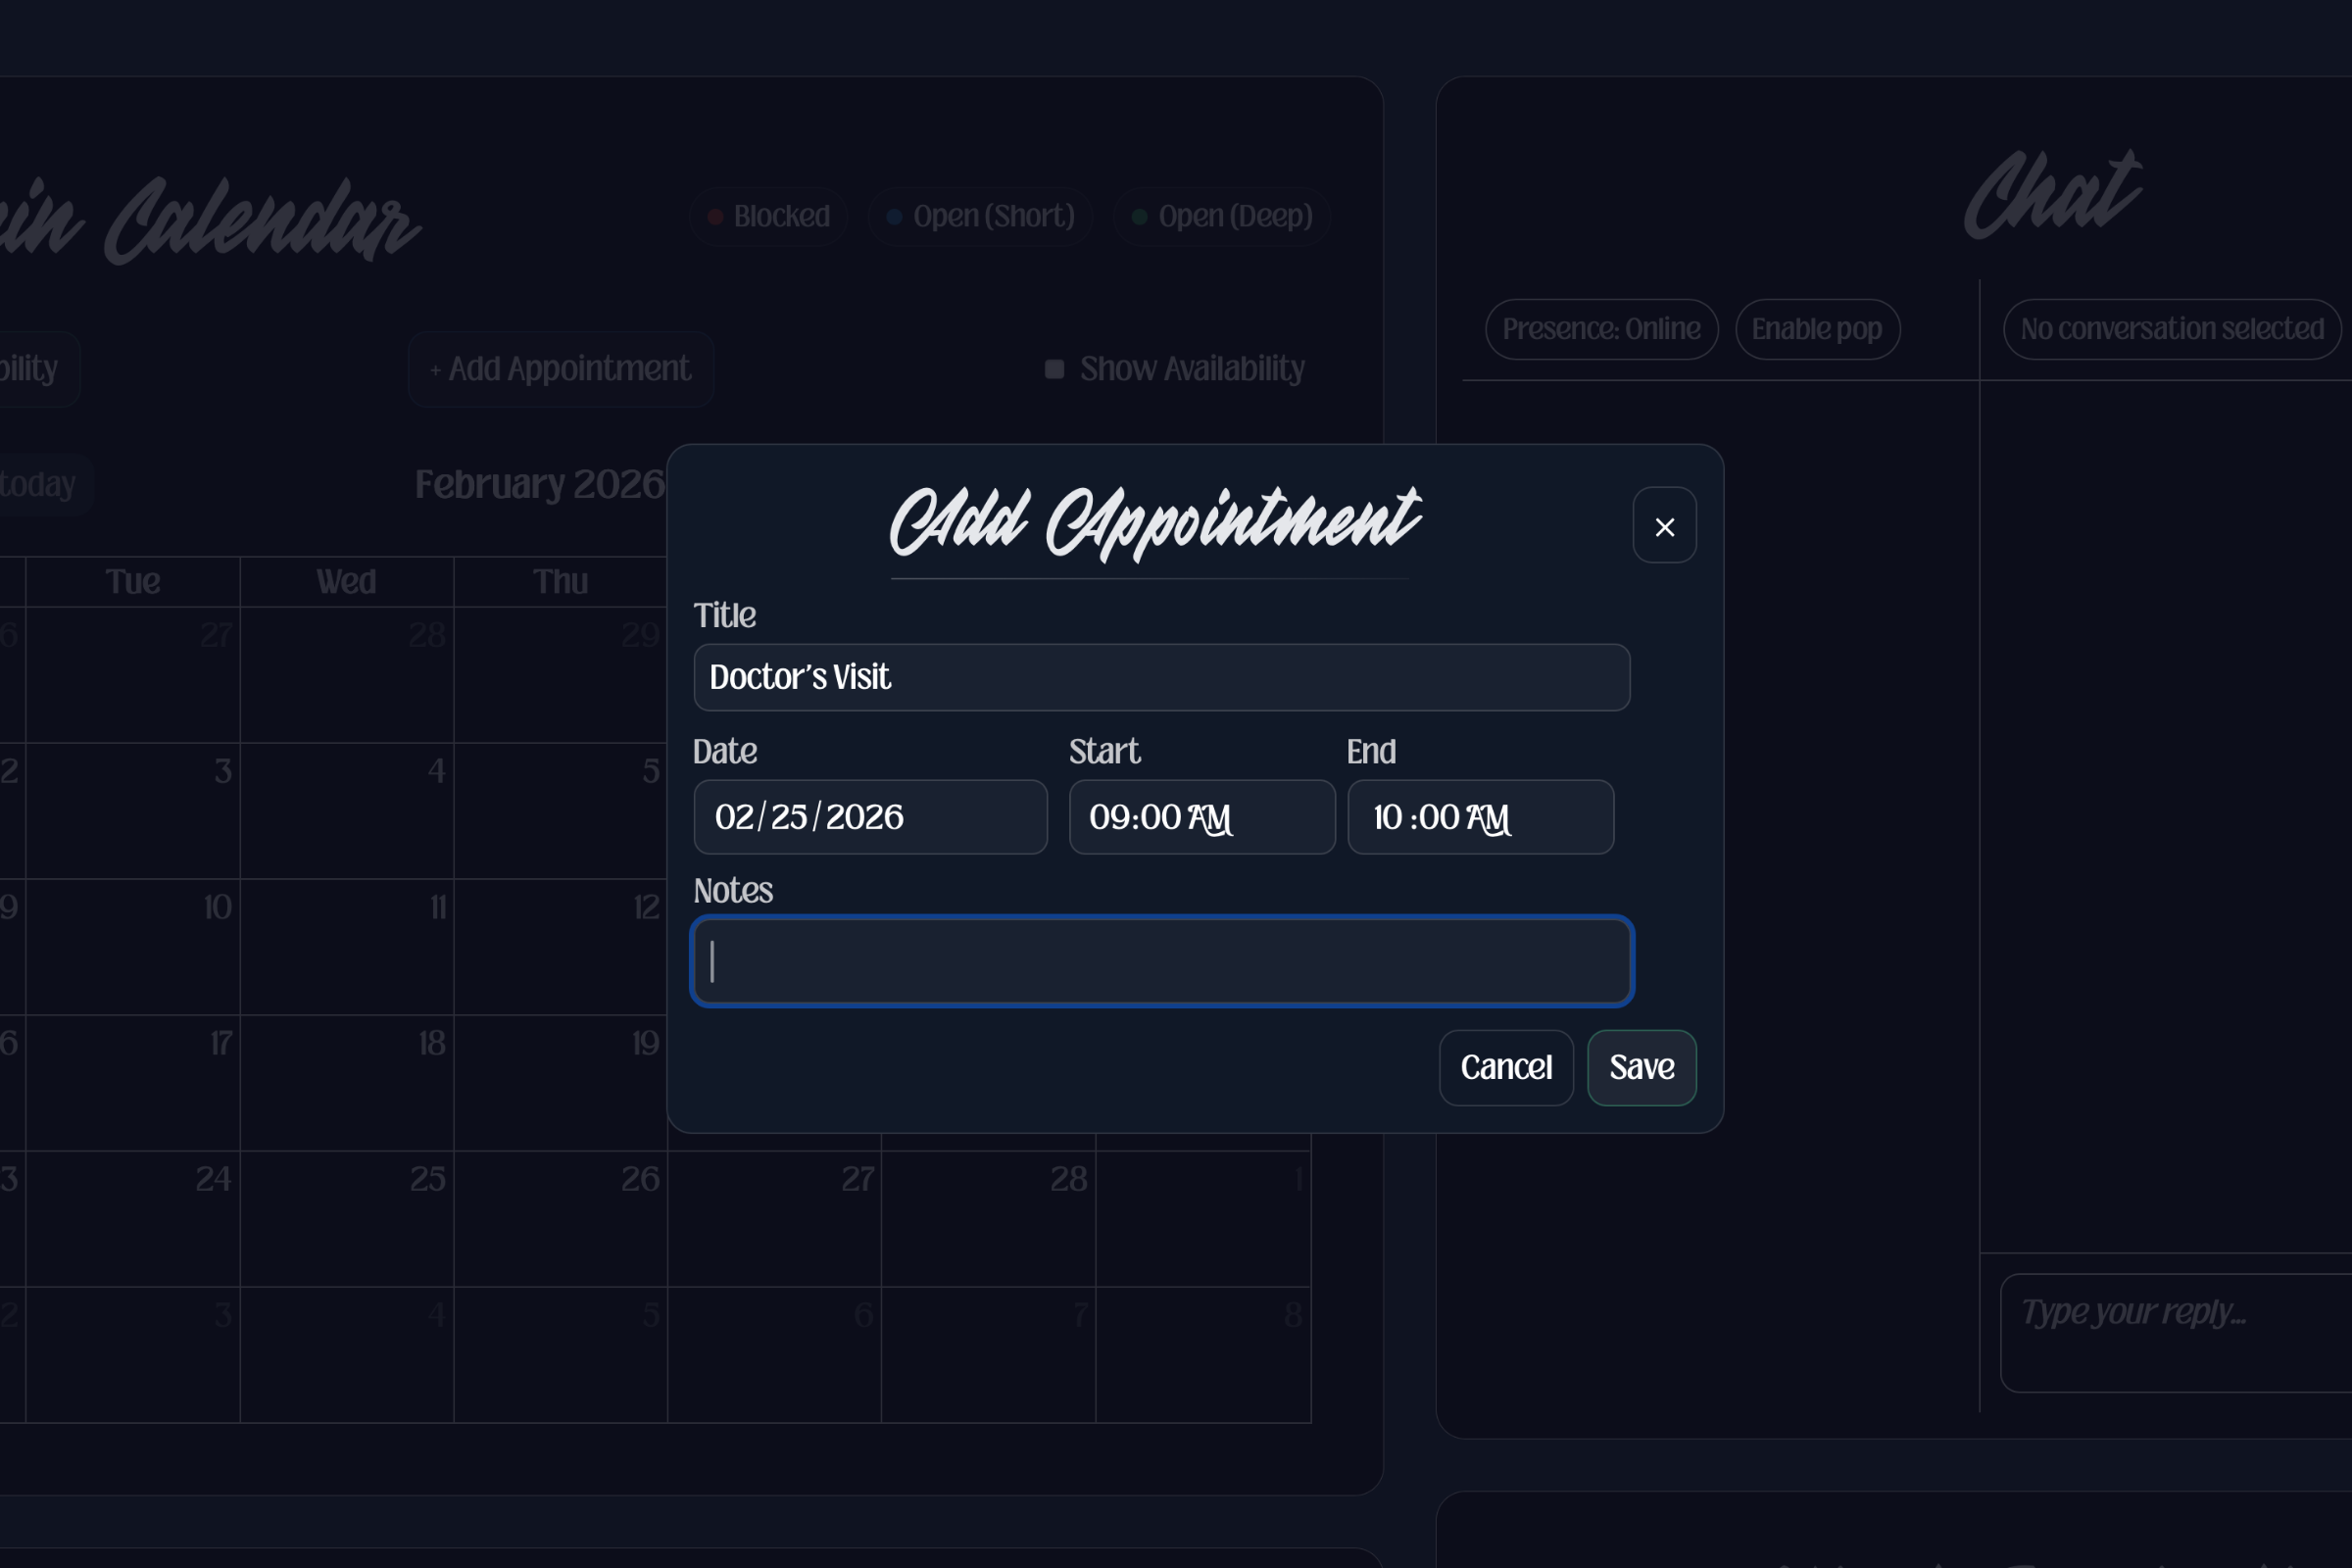Toggle the Presence: Online pill
This screenshot has height=1568, width=2352.
point(1601,329)
